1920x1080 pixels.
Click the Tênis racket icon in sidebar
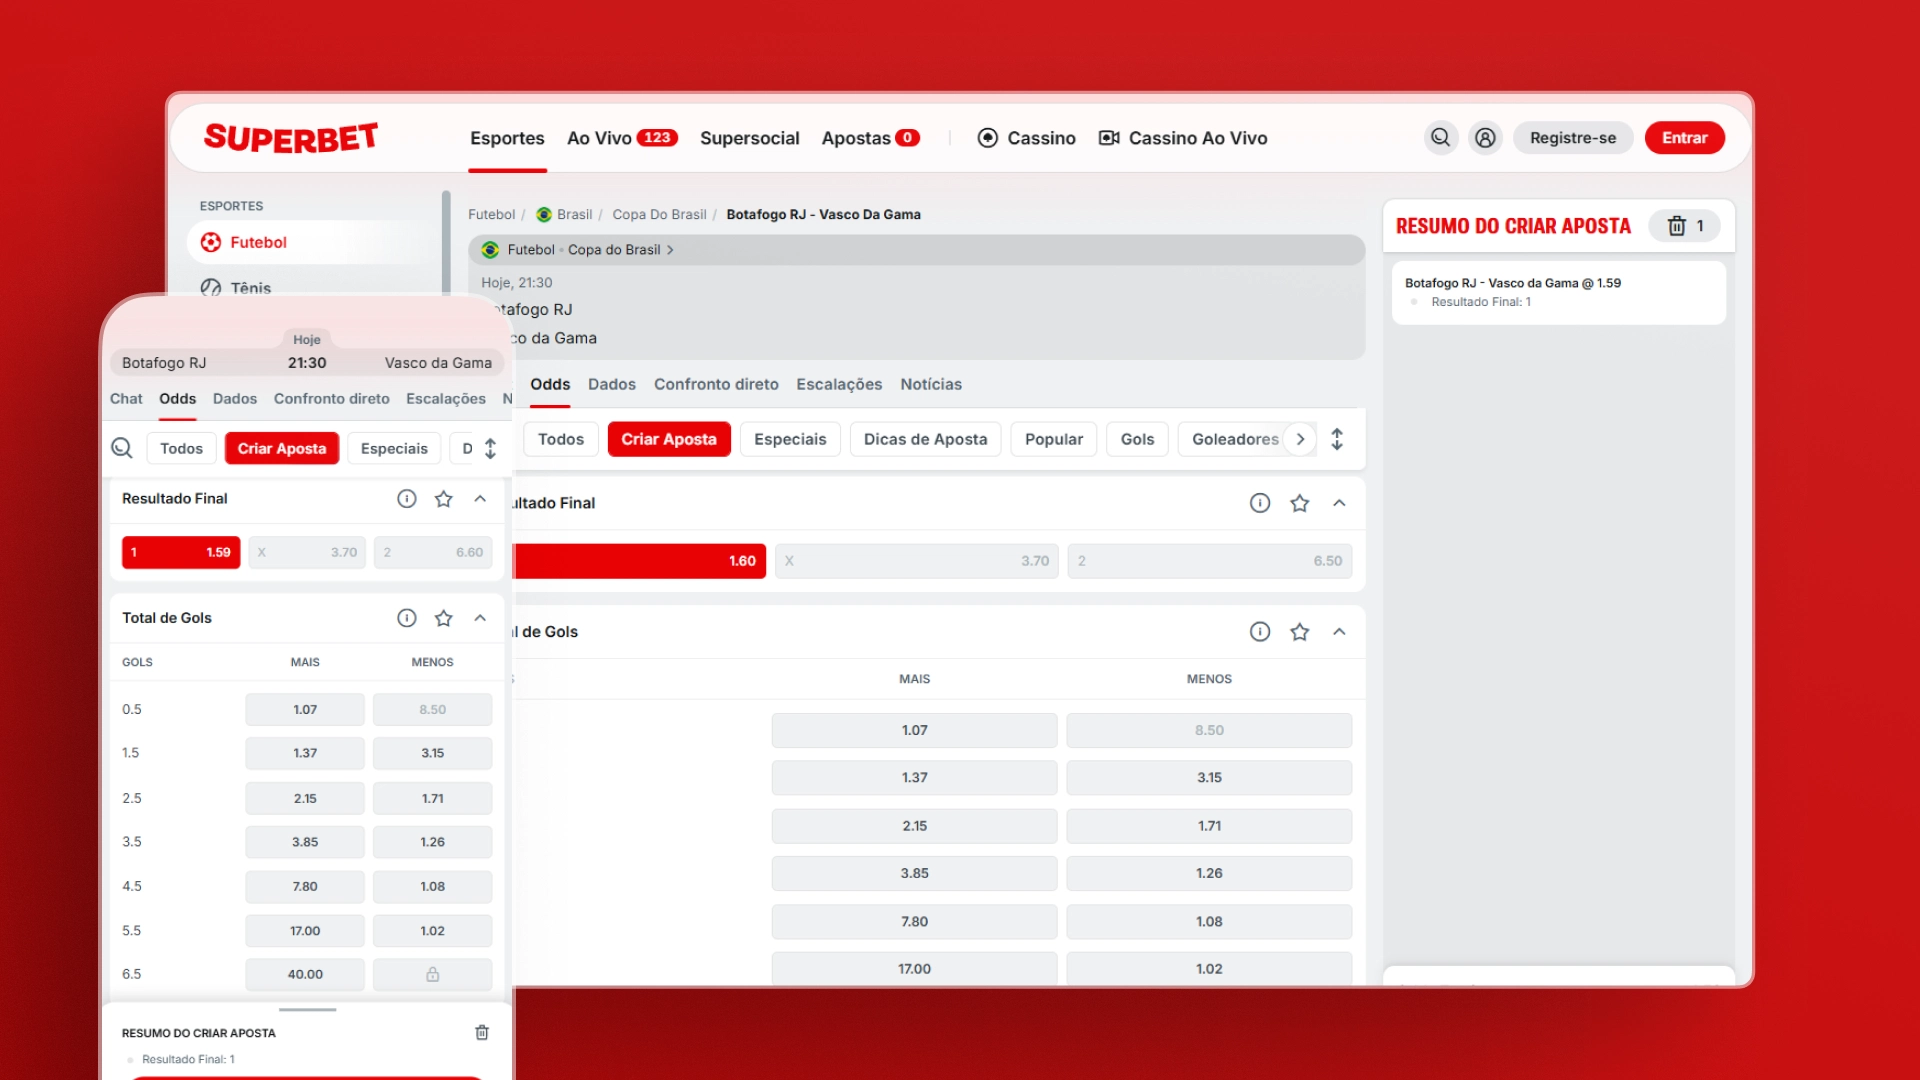tap(211, 288)
